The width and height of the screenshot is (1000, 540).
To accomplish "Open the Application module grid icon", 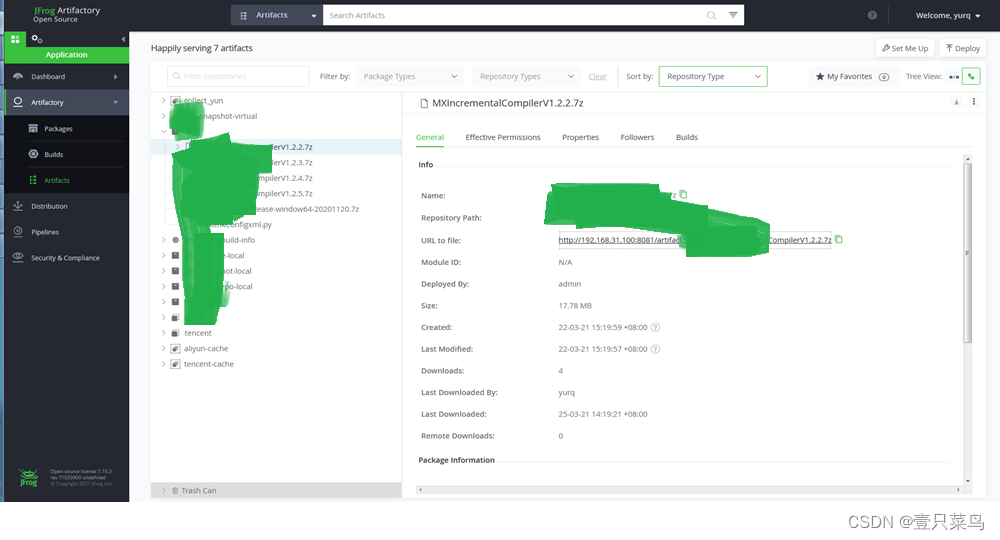I will 15,39.
